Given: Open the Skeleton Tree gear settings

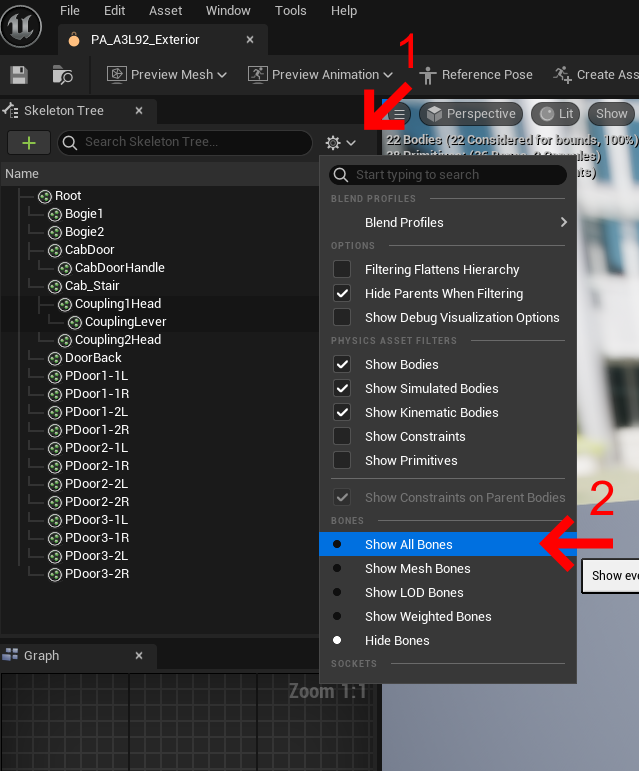Looking at the screenshot, I should point(340,143).
